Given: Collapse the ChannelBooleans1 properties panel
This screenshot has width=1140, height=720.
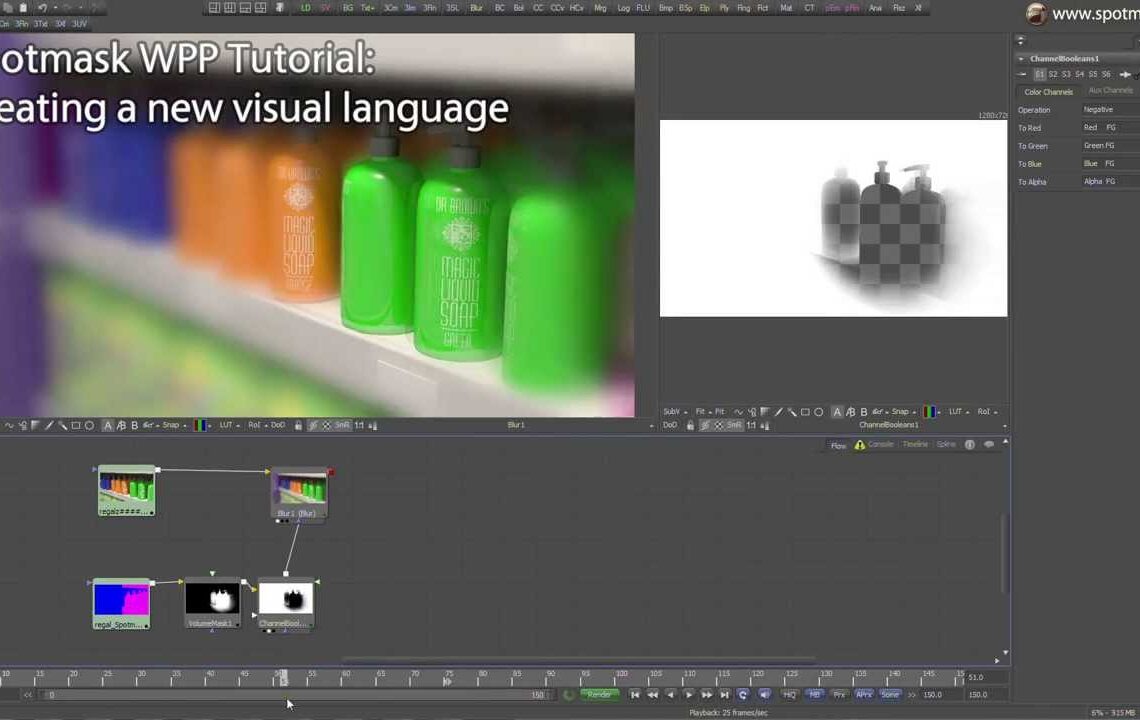Looking at the screenshot, I should [1020, 58].
